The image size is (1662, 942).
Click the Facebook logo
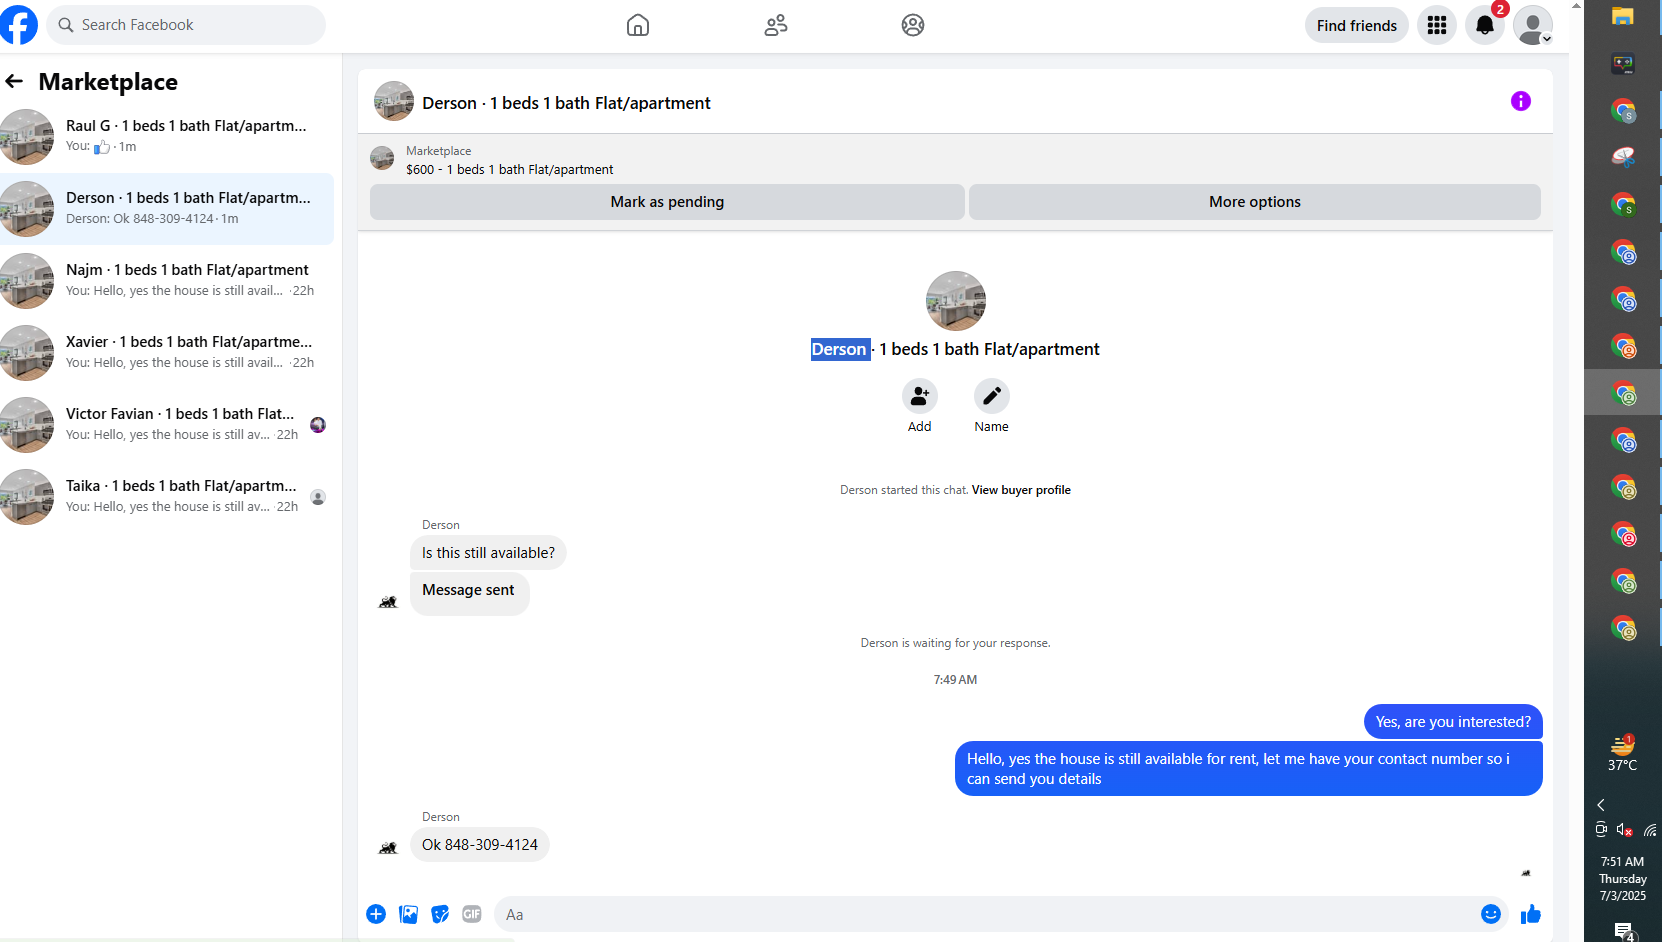pos(17,25)
